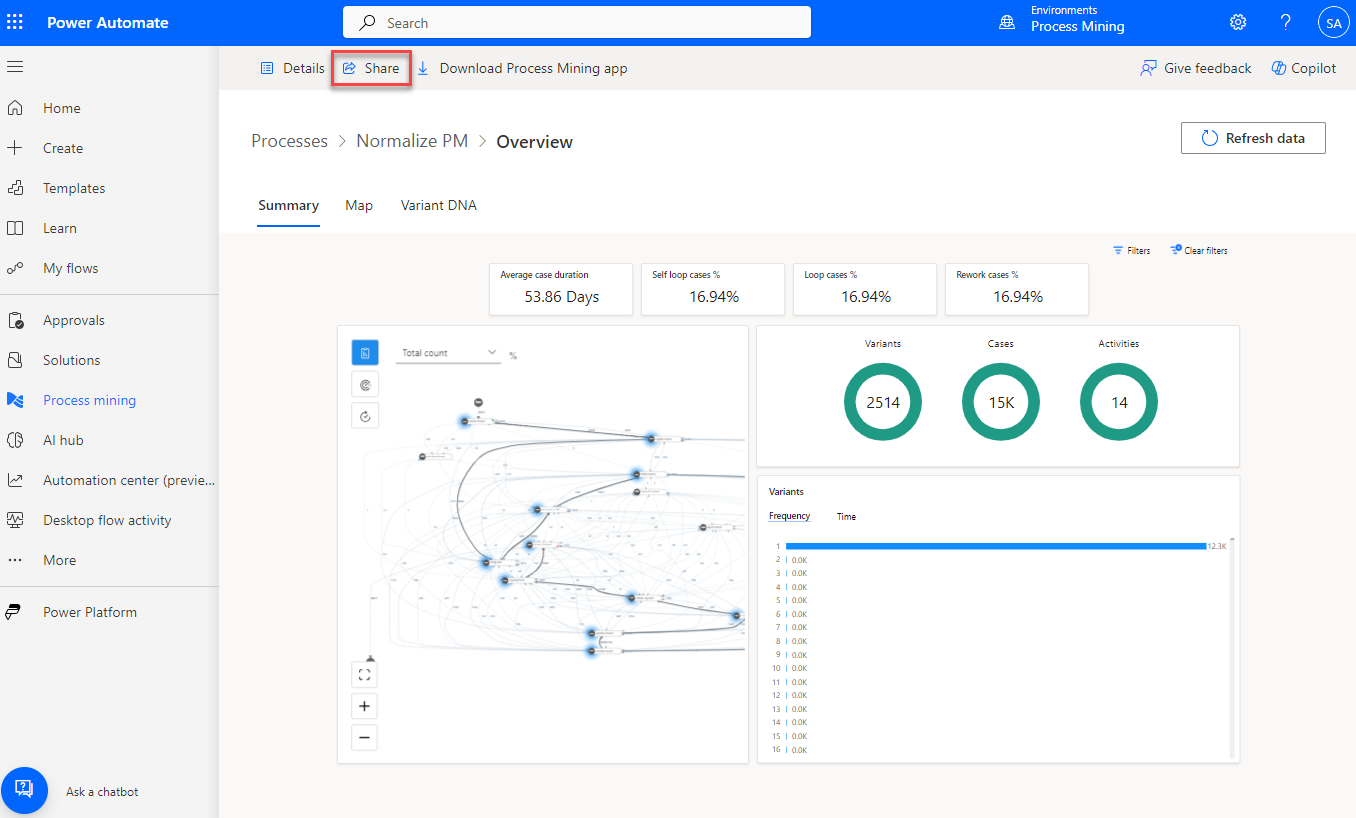Switch to the Map tab
The height and width of the screenshot is (818, 1356).
point(359,205)
